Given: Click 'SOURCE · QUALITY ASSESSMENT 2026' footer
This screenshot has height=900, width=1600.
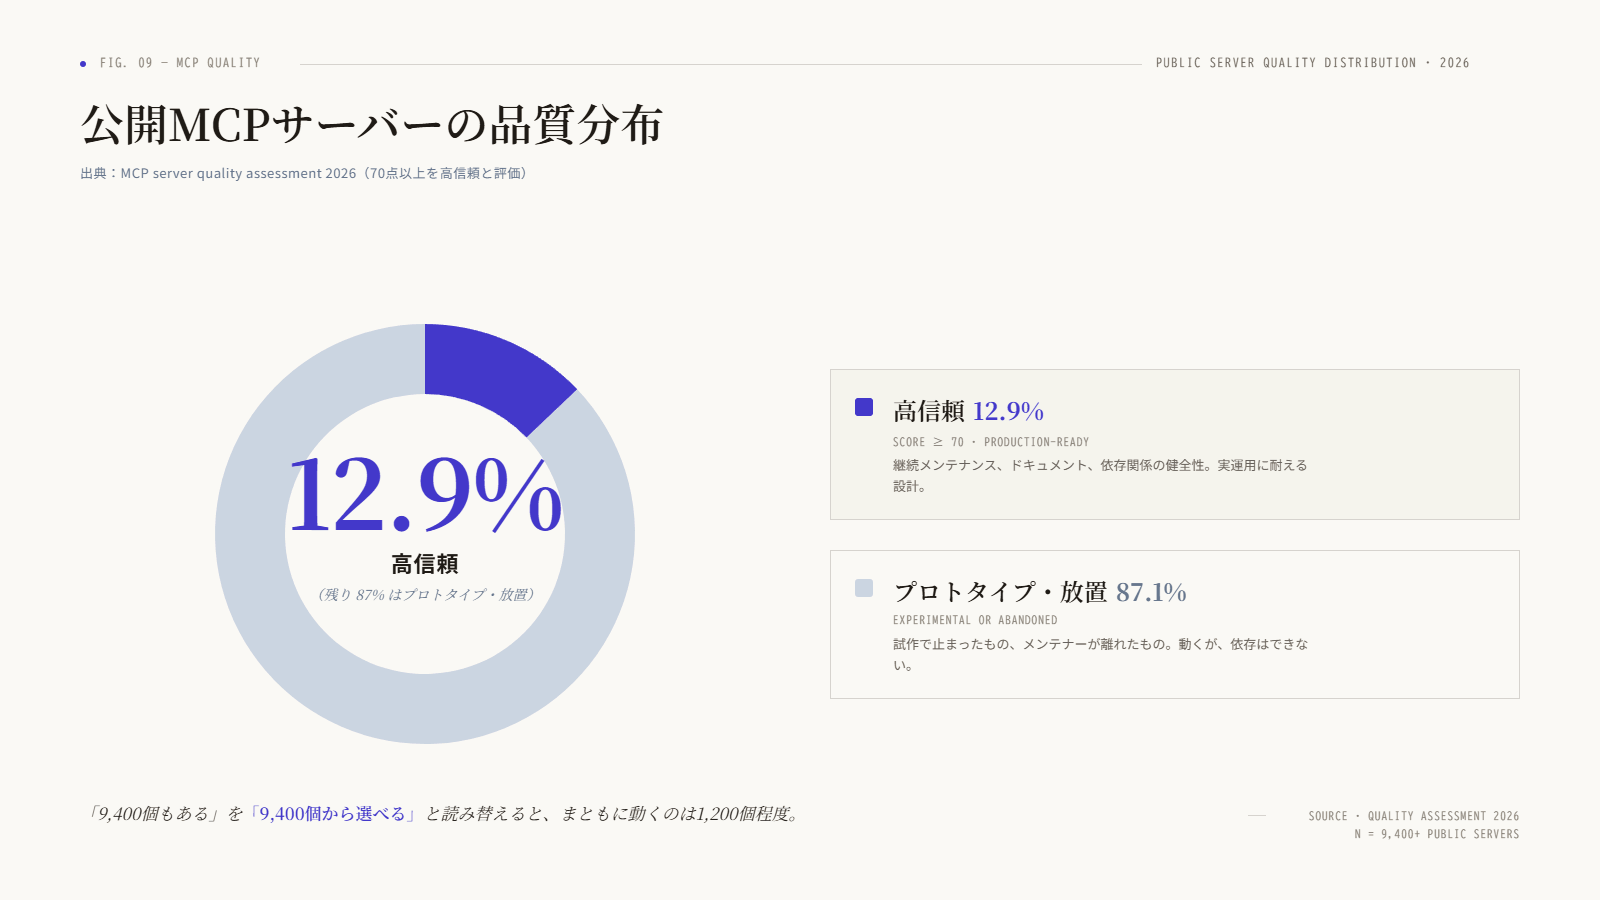Looking at the screenshot, I should tap(1413, 816).
